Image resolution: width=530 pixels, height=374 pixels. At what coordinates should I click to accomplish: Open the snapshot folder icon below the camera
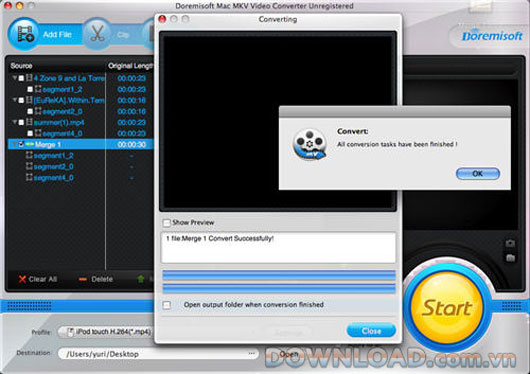510,258
